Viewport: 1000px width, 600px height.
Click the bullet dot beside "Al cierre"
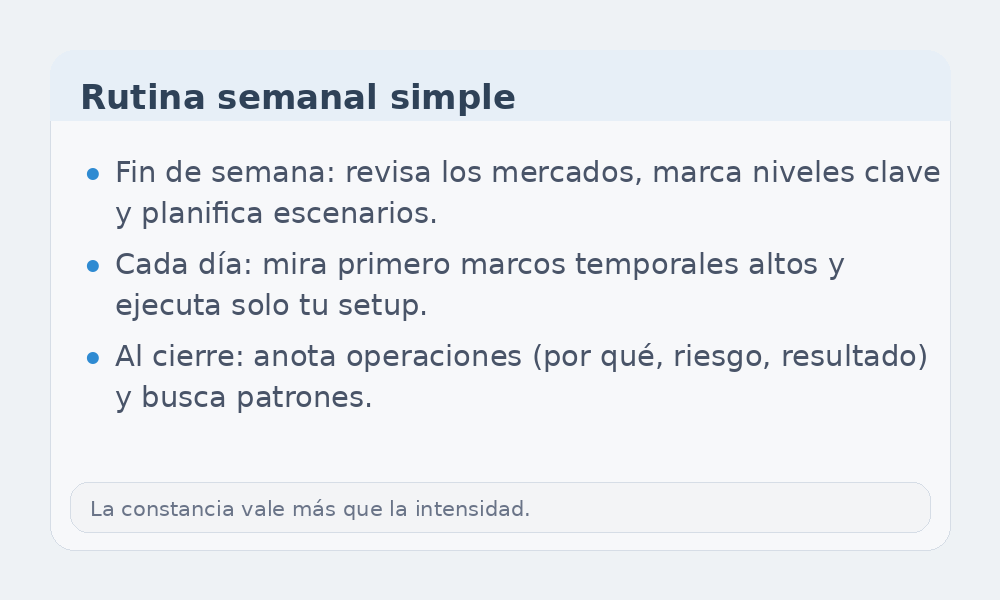click(x=93, y=358)
